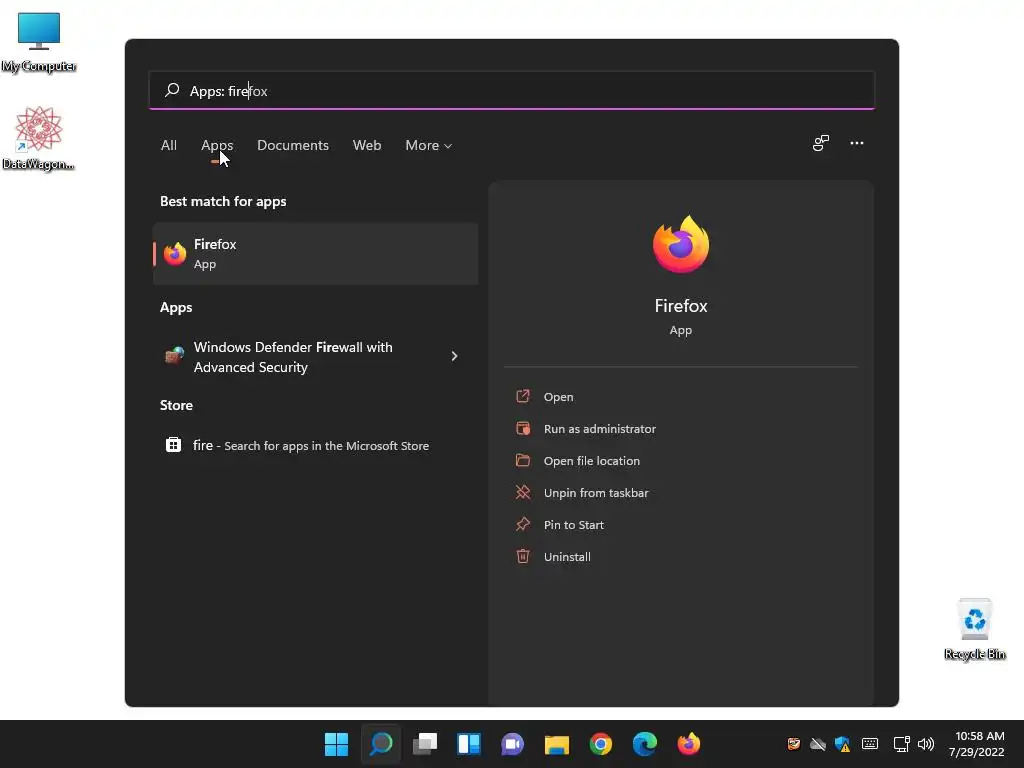Switch to the Documents search tab
The image size is (1024, 768).
pos(293,145)
